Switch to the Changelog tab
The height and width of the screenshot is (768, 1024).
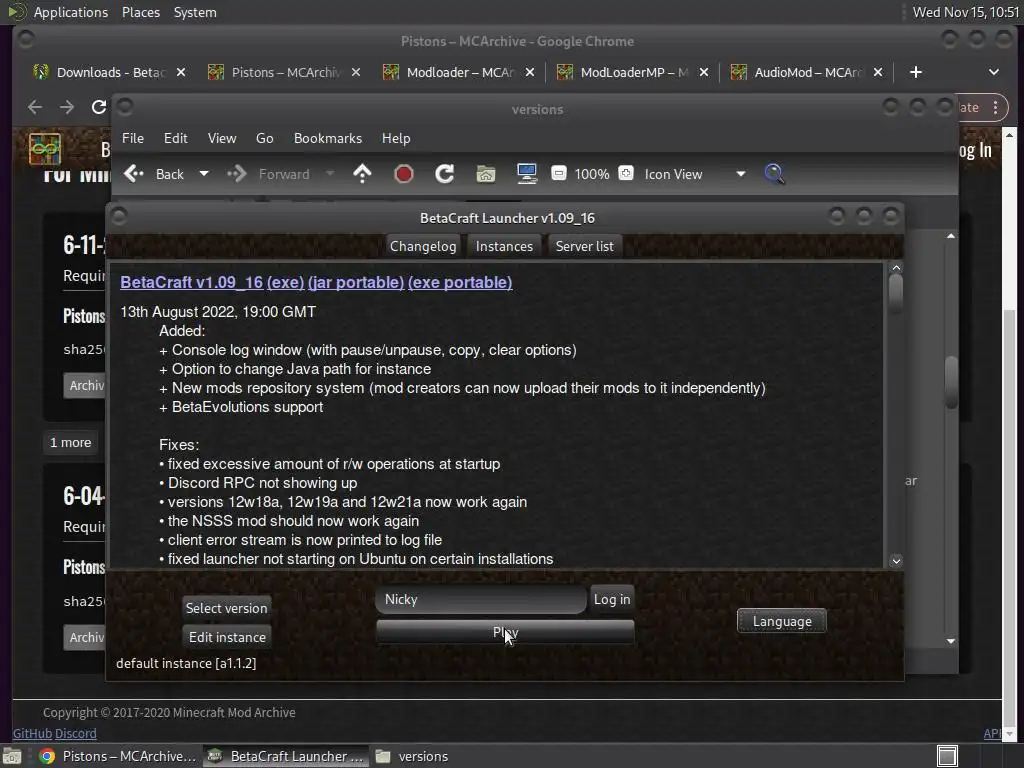tap(423, 246)
